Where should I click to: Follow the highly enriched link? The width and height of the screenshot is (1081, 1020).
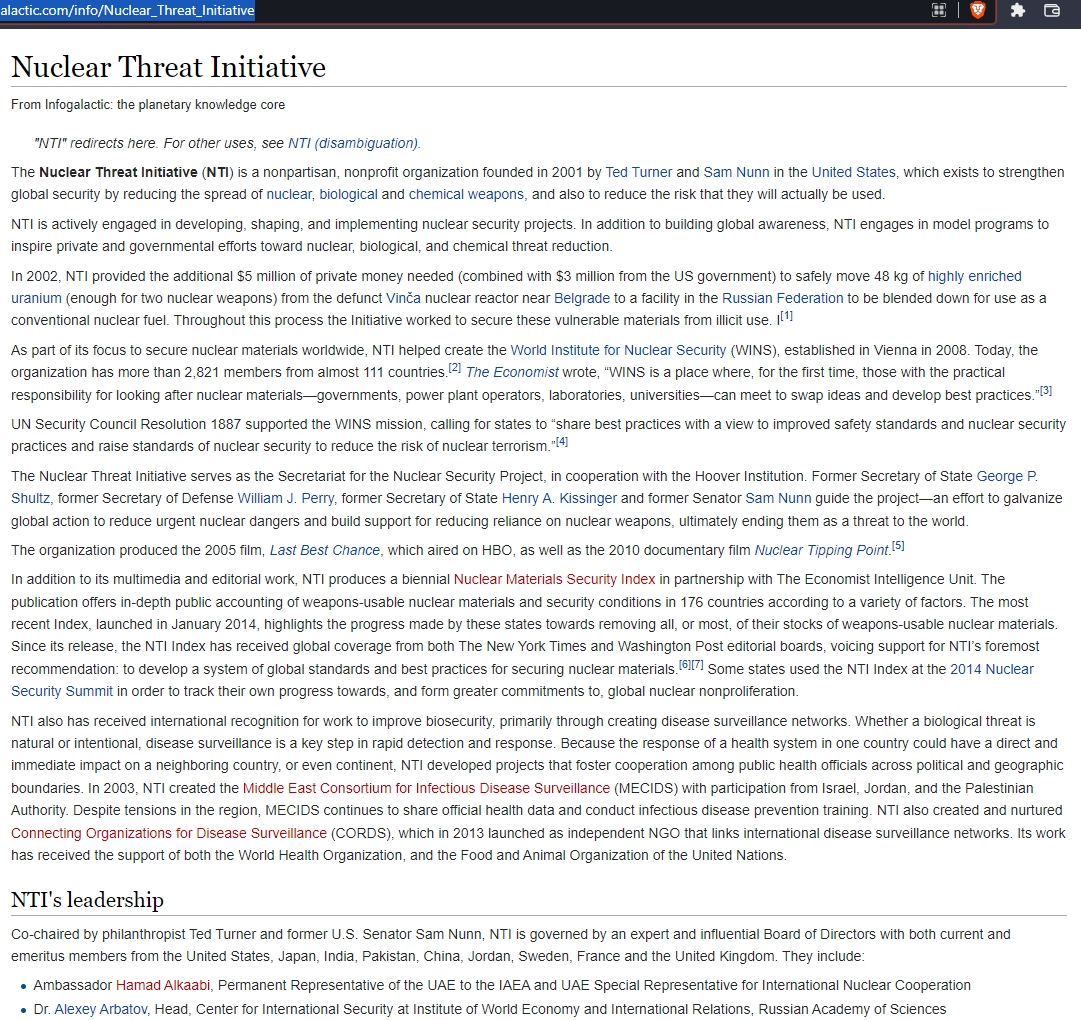[x=974, y=276]
